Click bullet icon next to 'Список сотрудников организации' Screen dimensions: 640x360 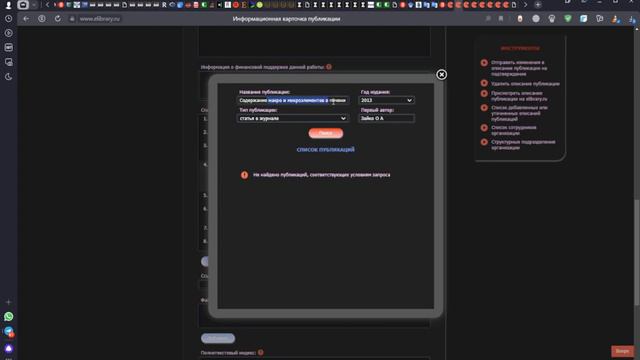click(484, 128)
